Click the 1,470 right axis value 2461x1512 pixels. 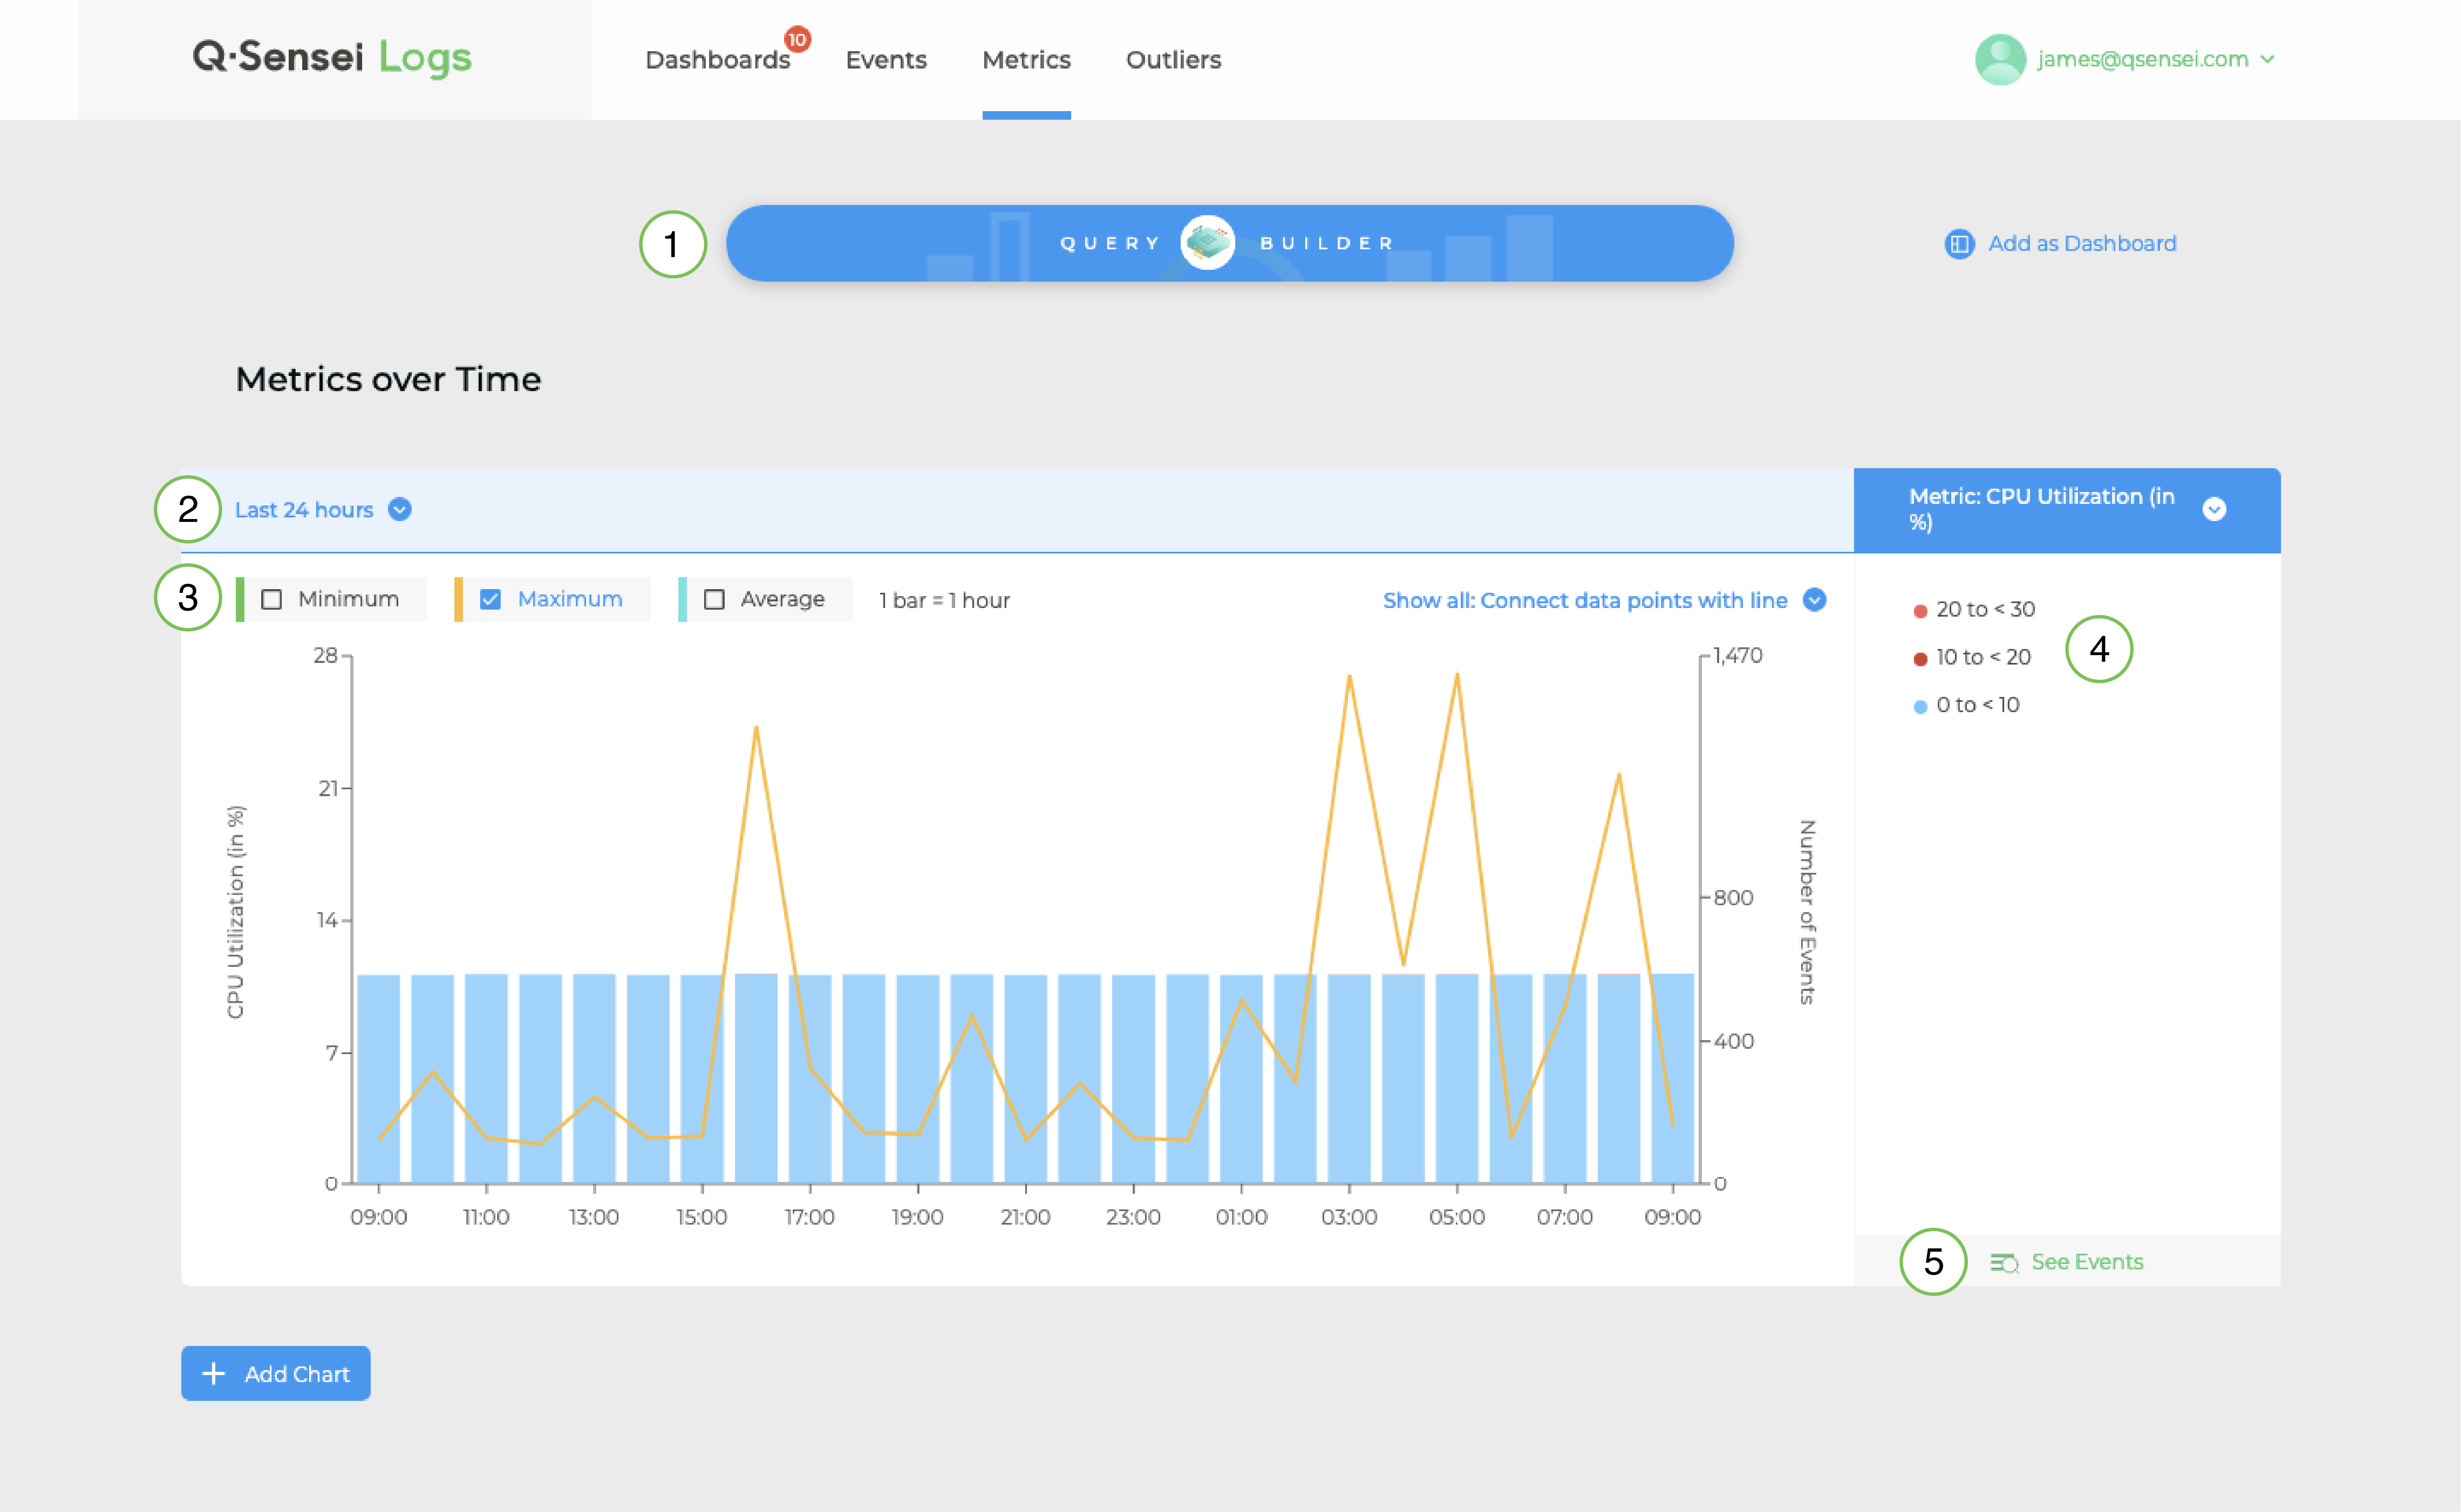coord(1737,656)
